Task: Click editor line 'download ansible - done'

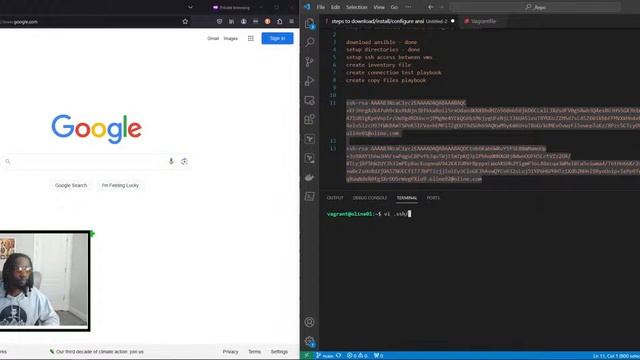Action: pyautogui.click(x=382, y=42)
